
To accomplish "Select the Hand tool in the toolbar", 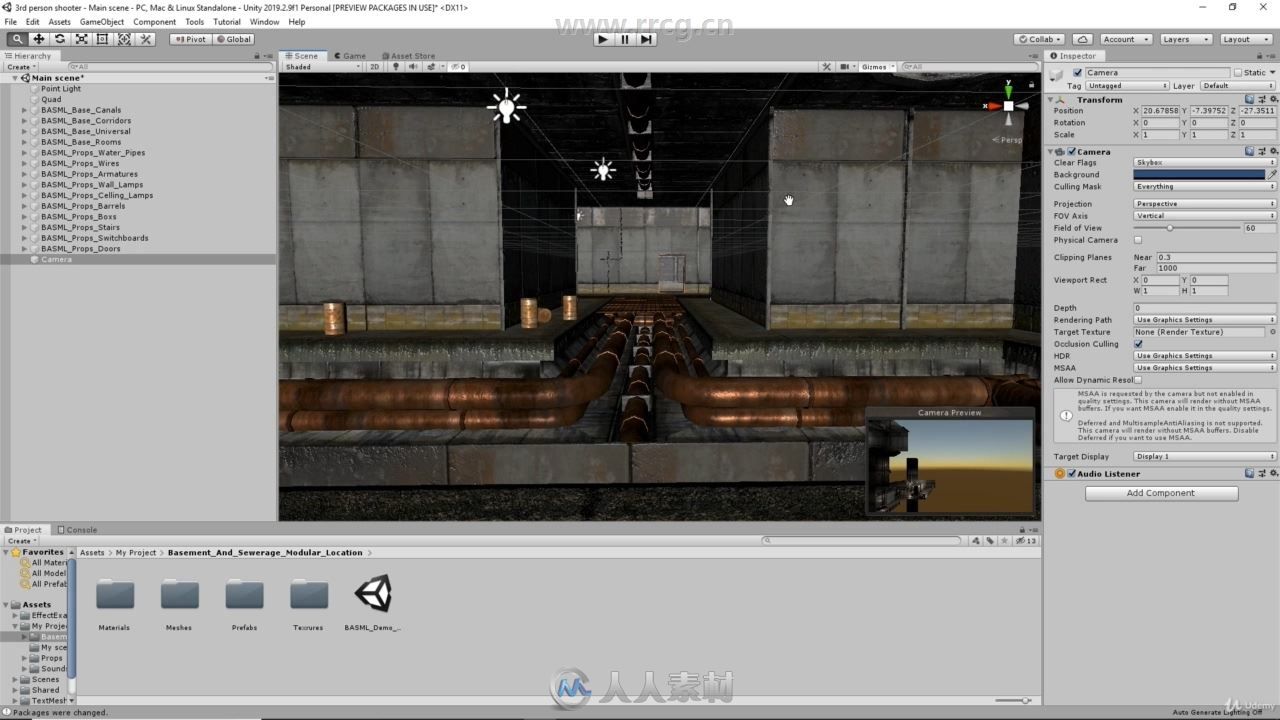I will coord(17,39).
